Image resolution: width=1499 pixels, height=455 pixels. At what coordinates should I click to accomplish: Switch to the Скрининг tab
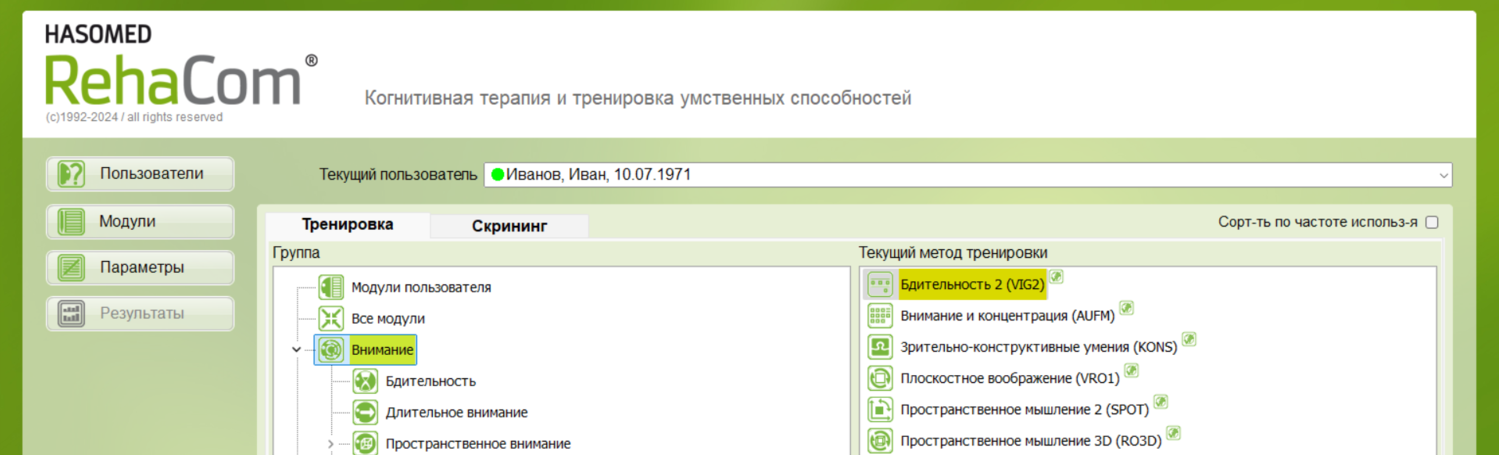pos(509,226)
